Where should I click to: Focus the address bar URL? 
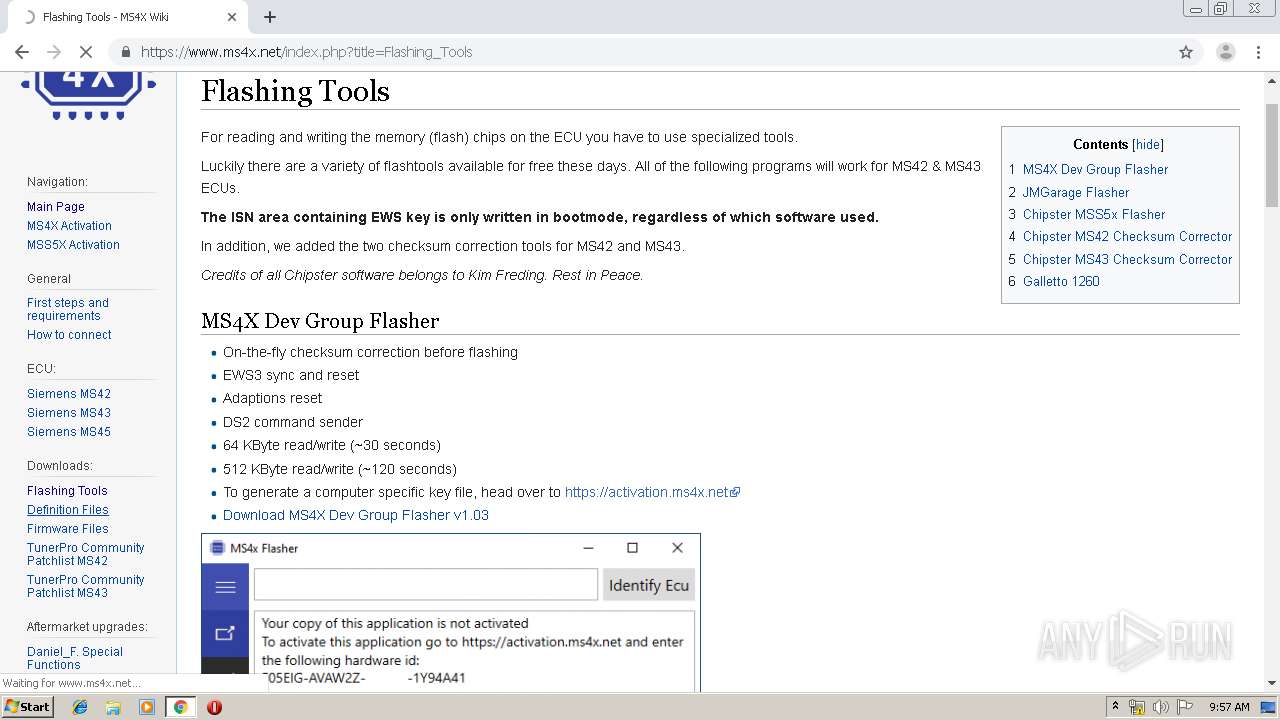coord(306,52)
